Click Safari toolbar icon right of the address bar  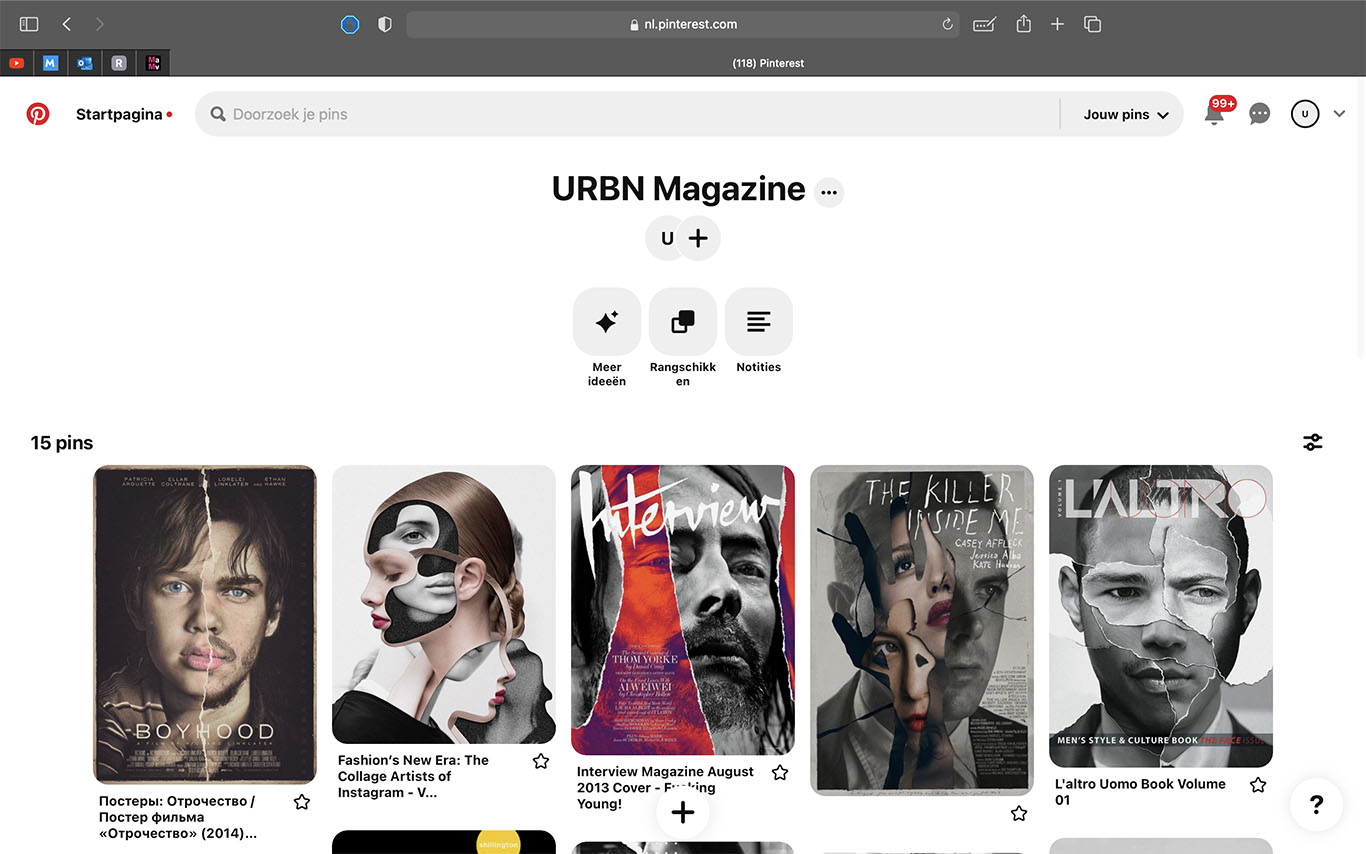point(985,25)
